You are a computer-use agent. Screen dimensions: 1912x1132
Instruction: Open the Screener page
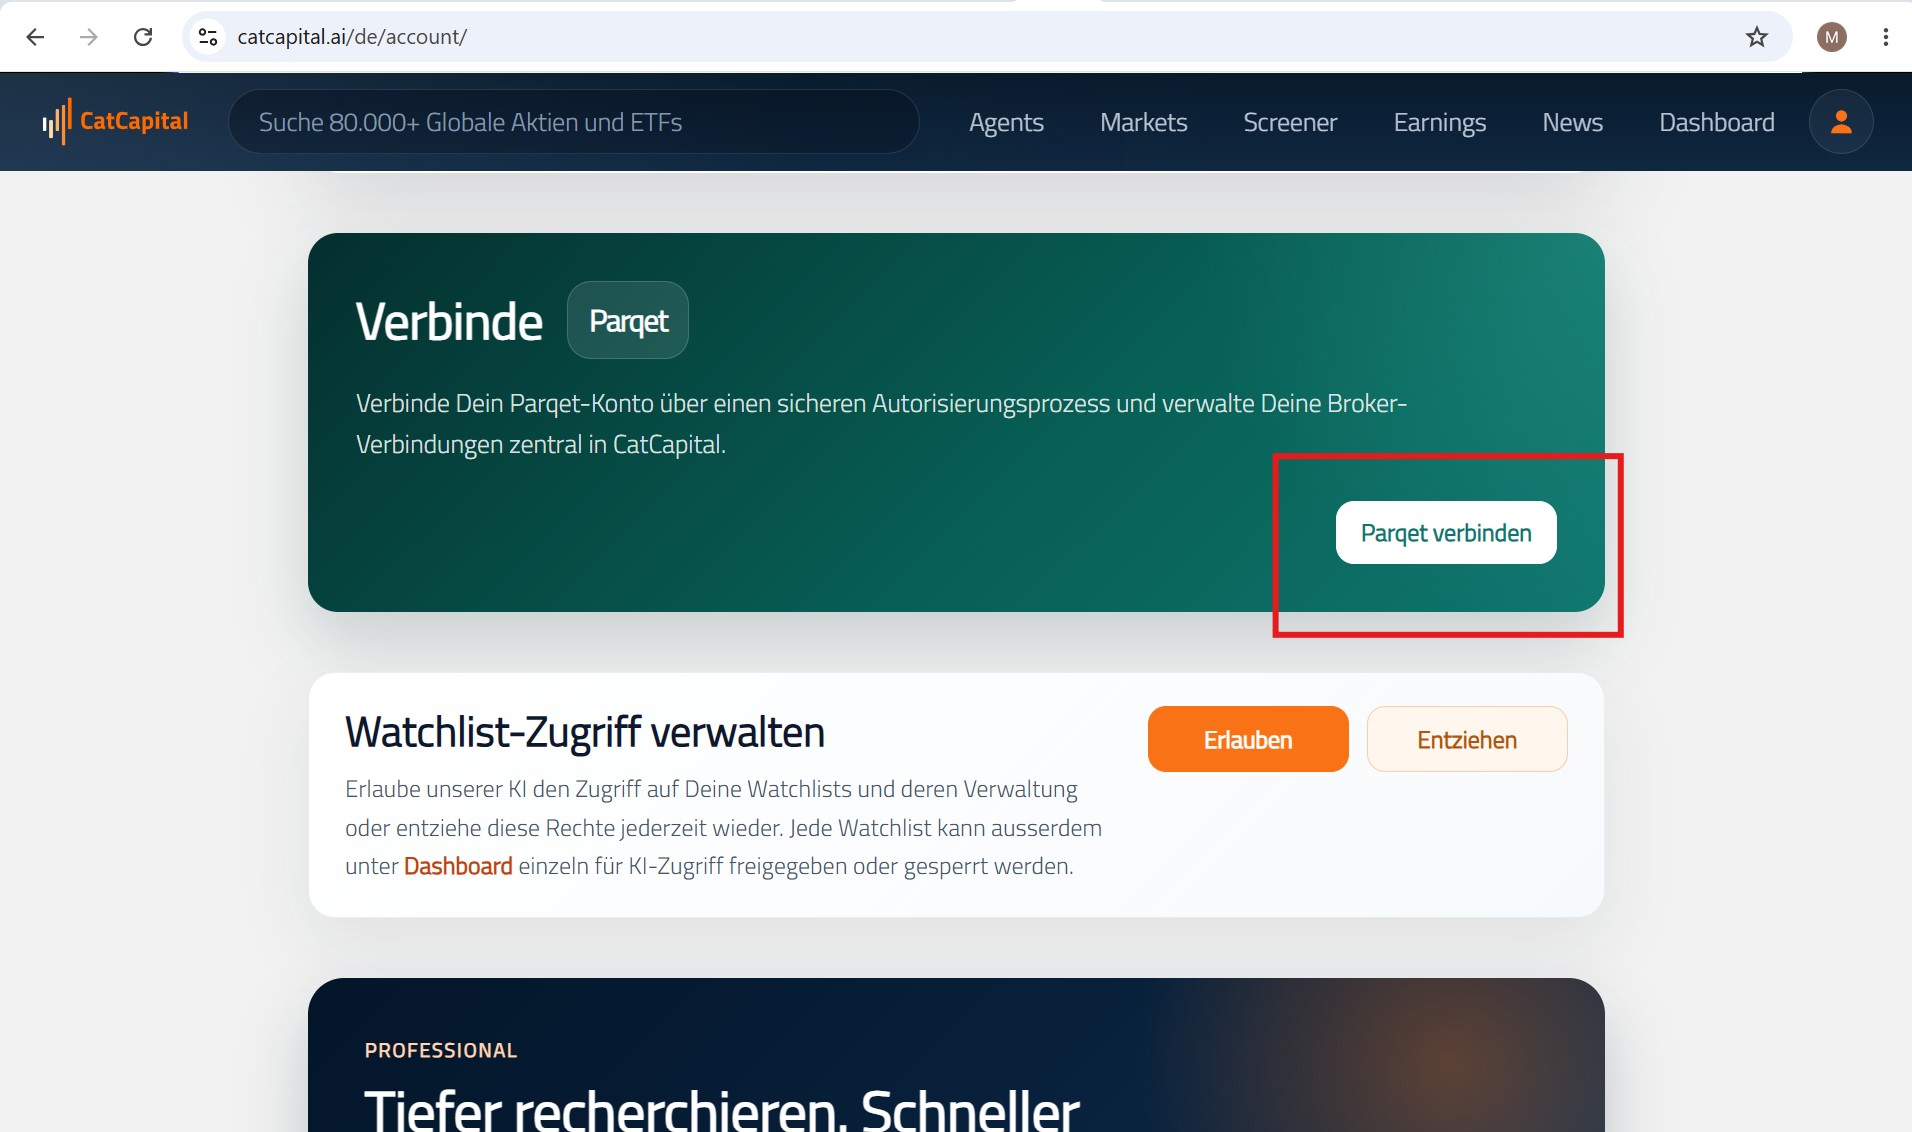pyautogui.click(x=1290, y=122)
